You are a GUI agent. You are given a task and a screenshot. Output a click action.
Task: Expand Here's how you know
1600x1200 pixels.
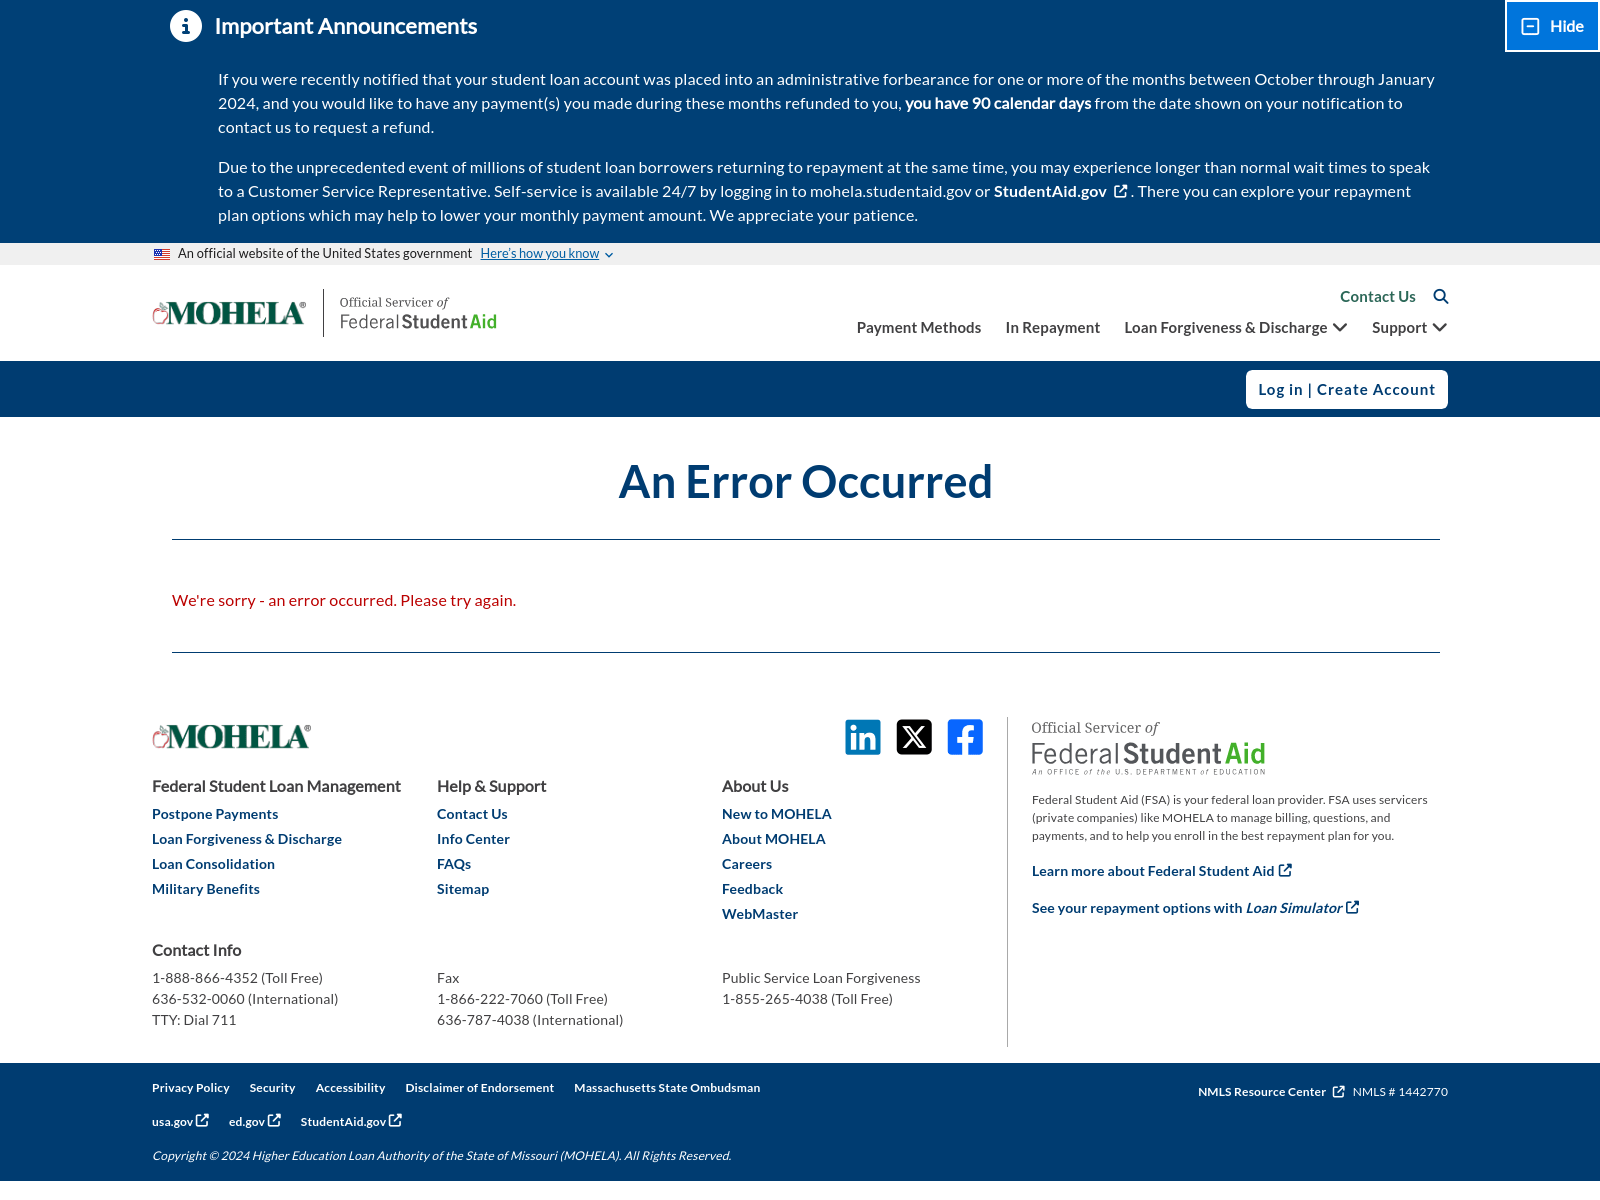tap(546, 254)
